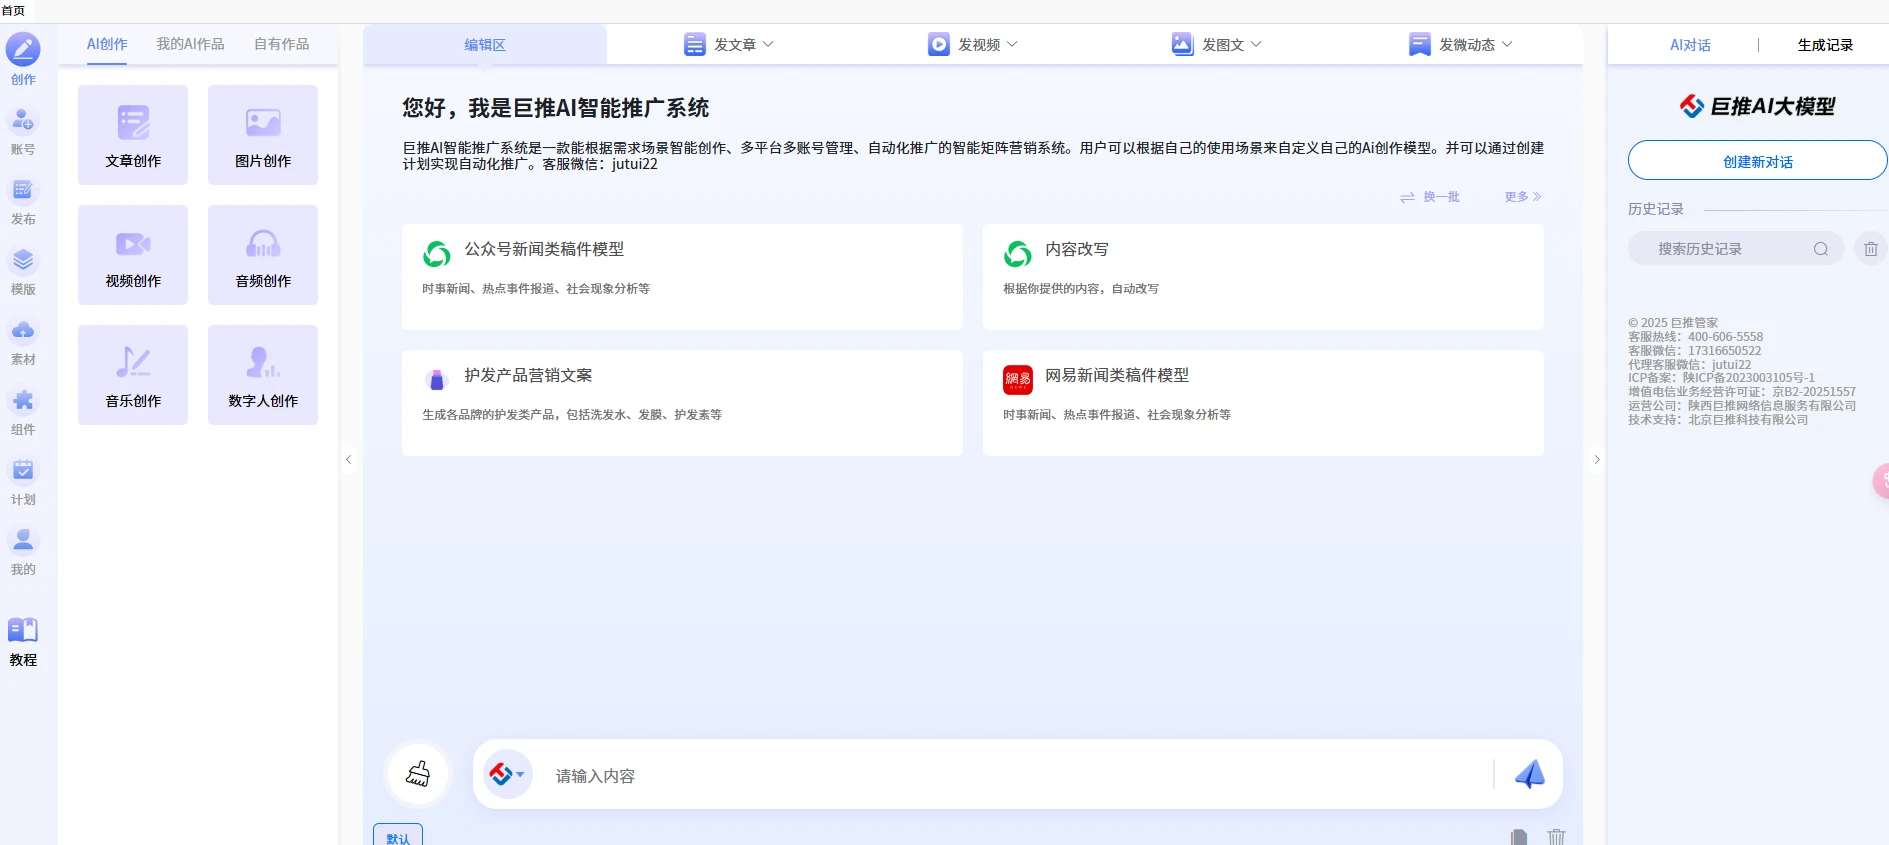Expand the 发图文 dropdown
The image size is (1889, 845).
(x=1256, y=44)
